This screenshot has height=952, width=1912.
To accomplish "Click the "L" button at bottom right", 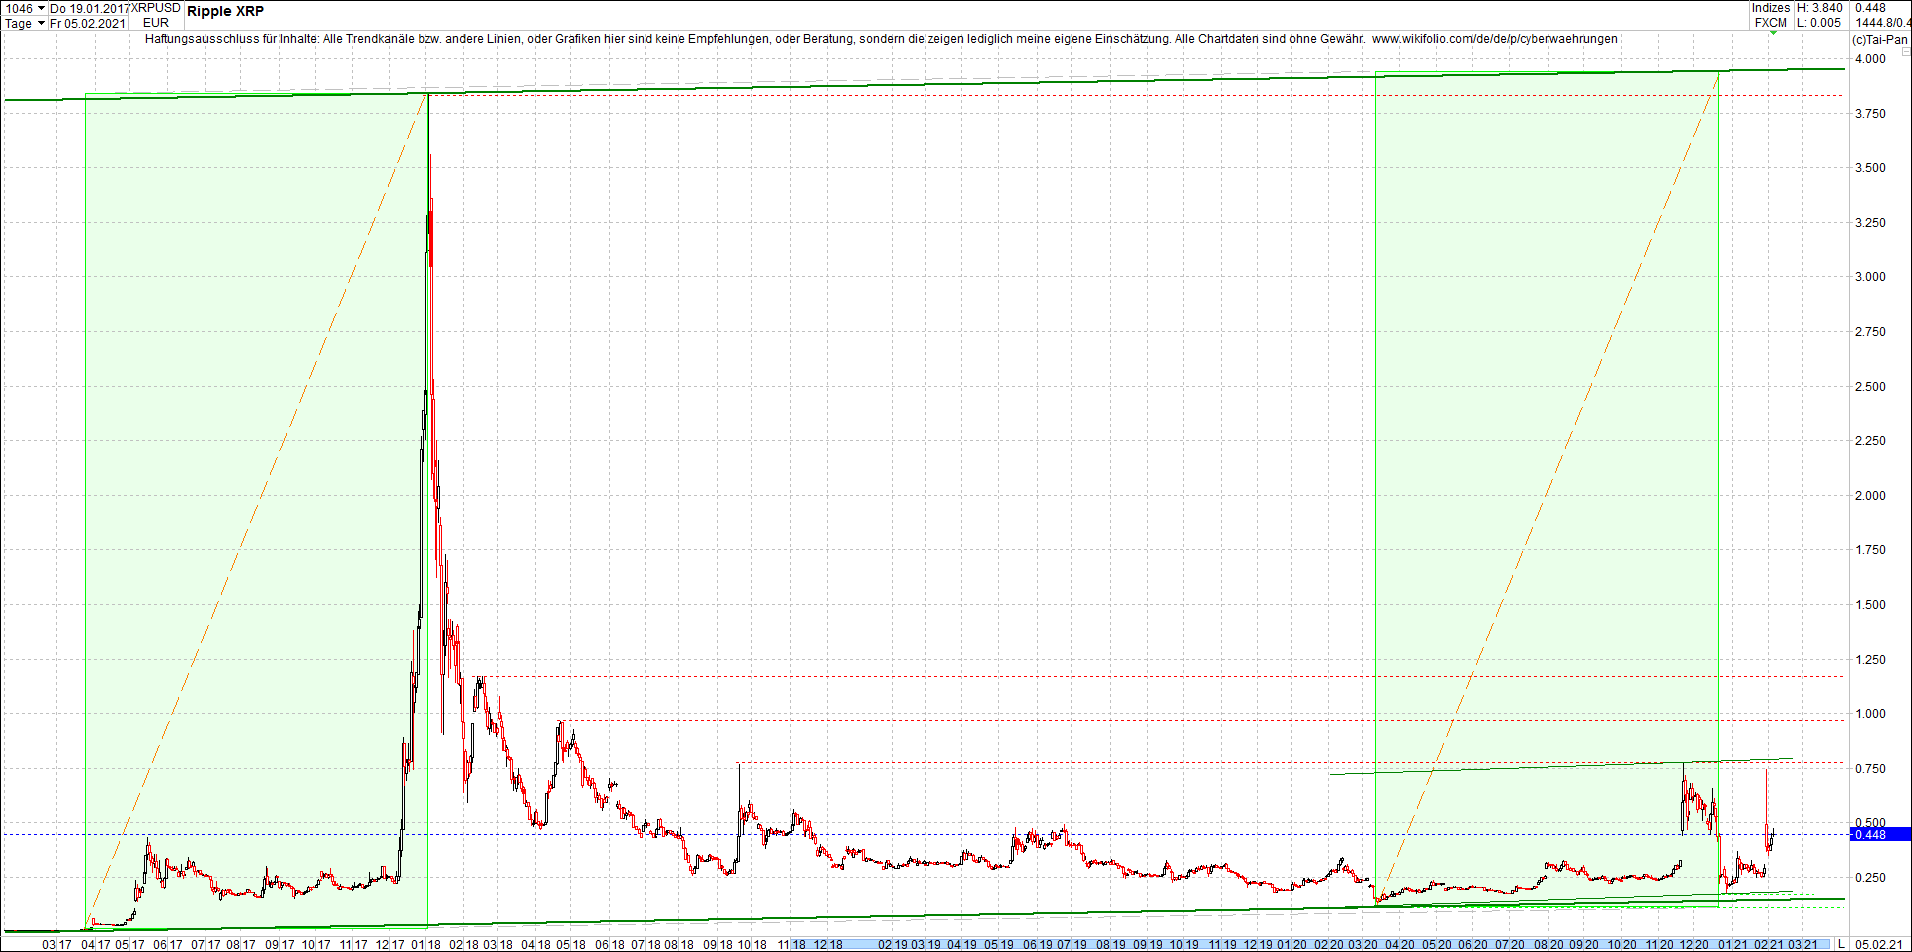I will coord(1843,944).
